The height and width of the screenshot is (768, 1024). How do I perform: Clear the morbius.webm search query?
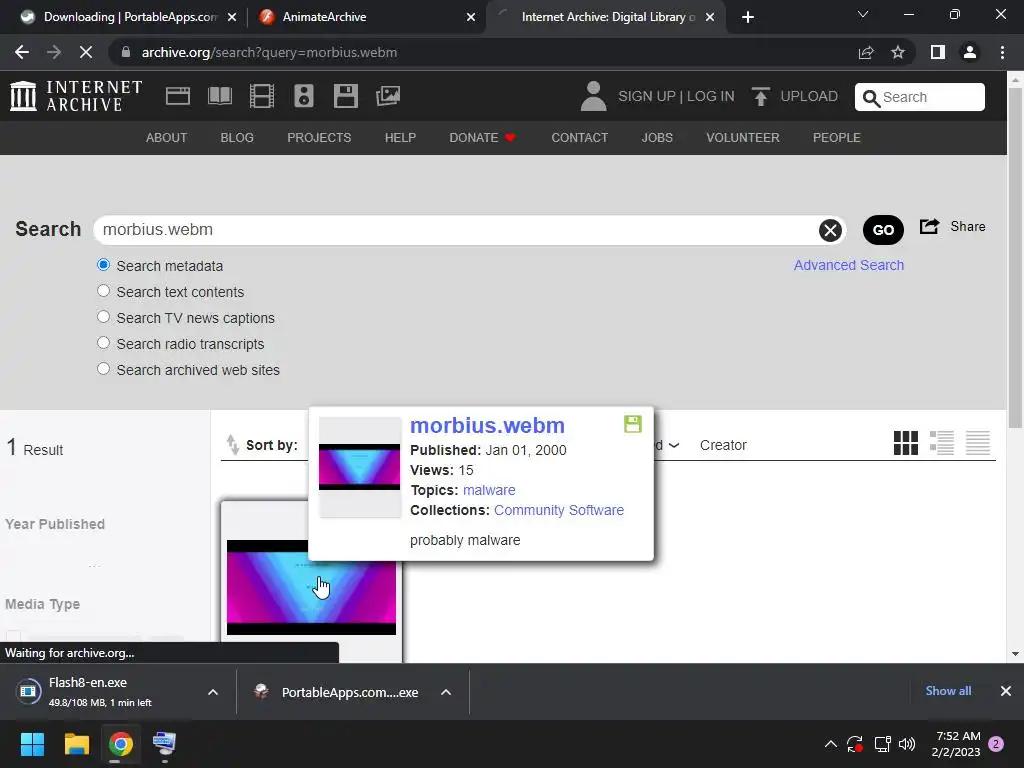point(830,230)
